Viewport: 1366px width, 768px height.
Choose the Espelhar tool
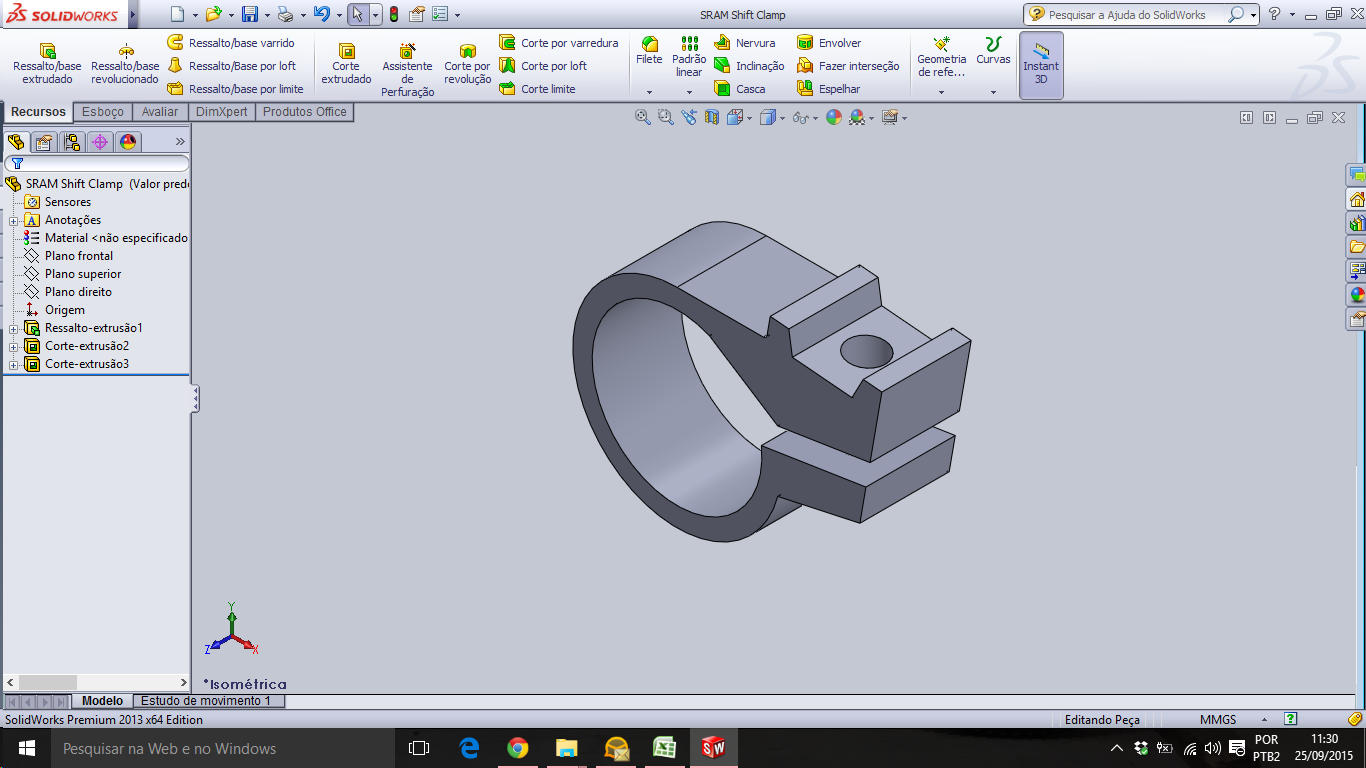[828, 89]
